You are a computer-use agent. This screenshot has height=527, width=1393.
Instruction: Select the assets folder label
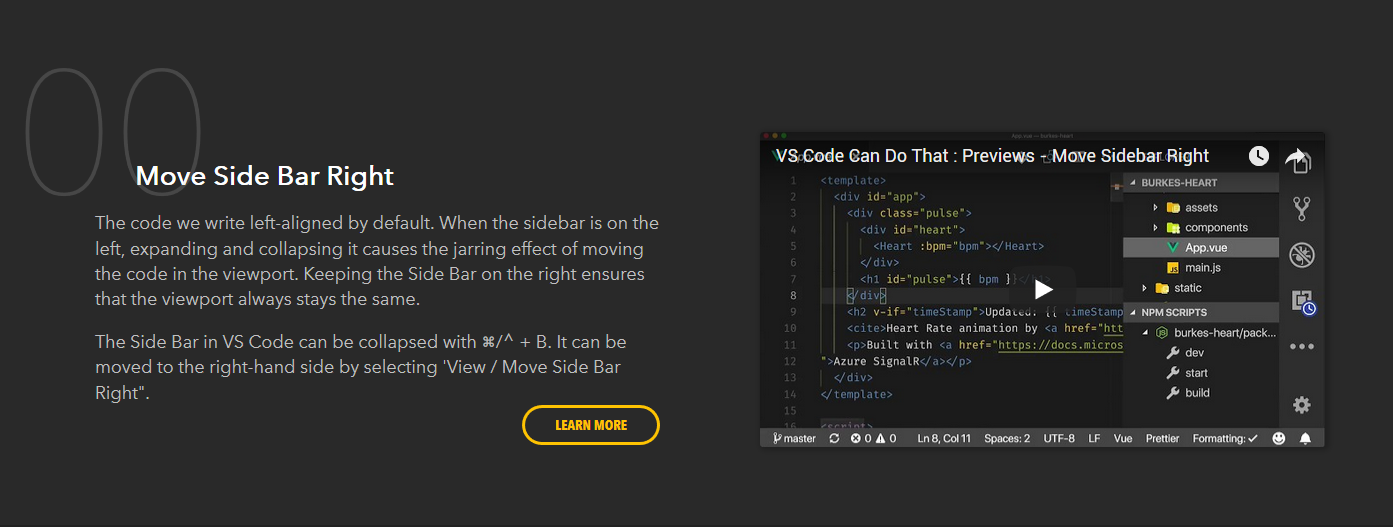1201,207
